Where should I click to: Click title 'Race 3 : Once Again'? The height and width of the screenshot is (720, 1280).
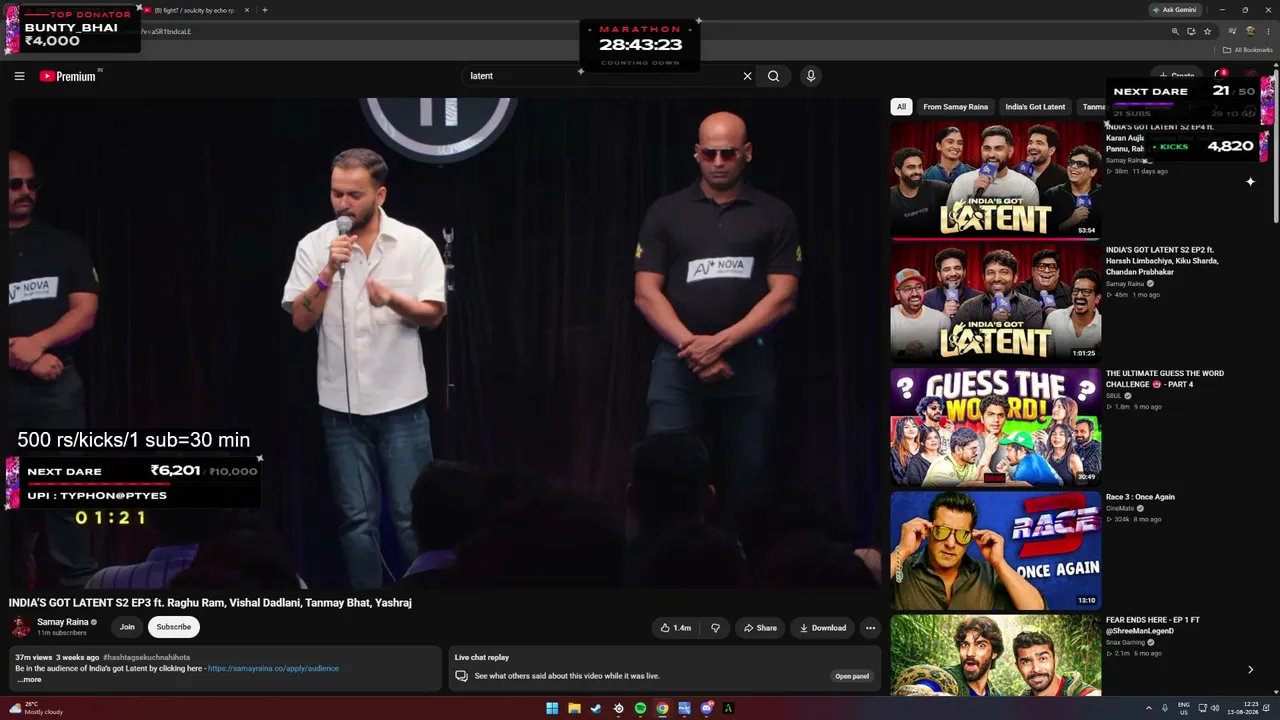click(1140, 497)
